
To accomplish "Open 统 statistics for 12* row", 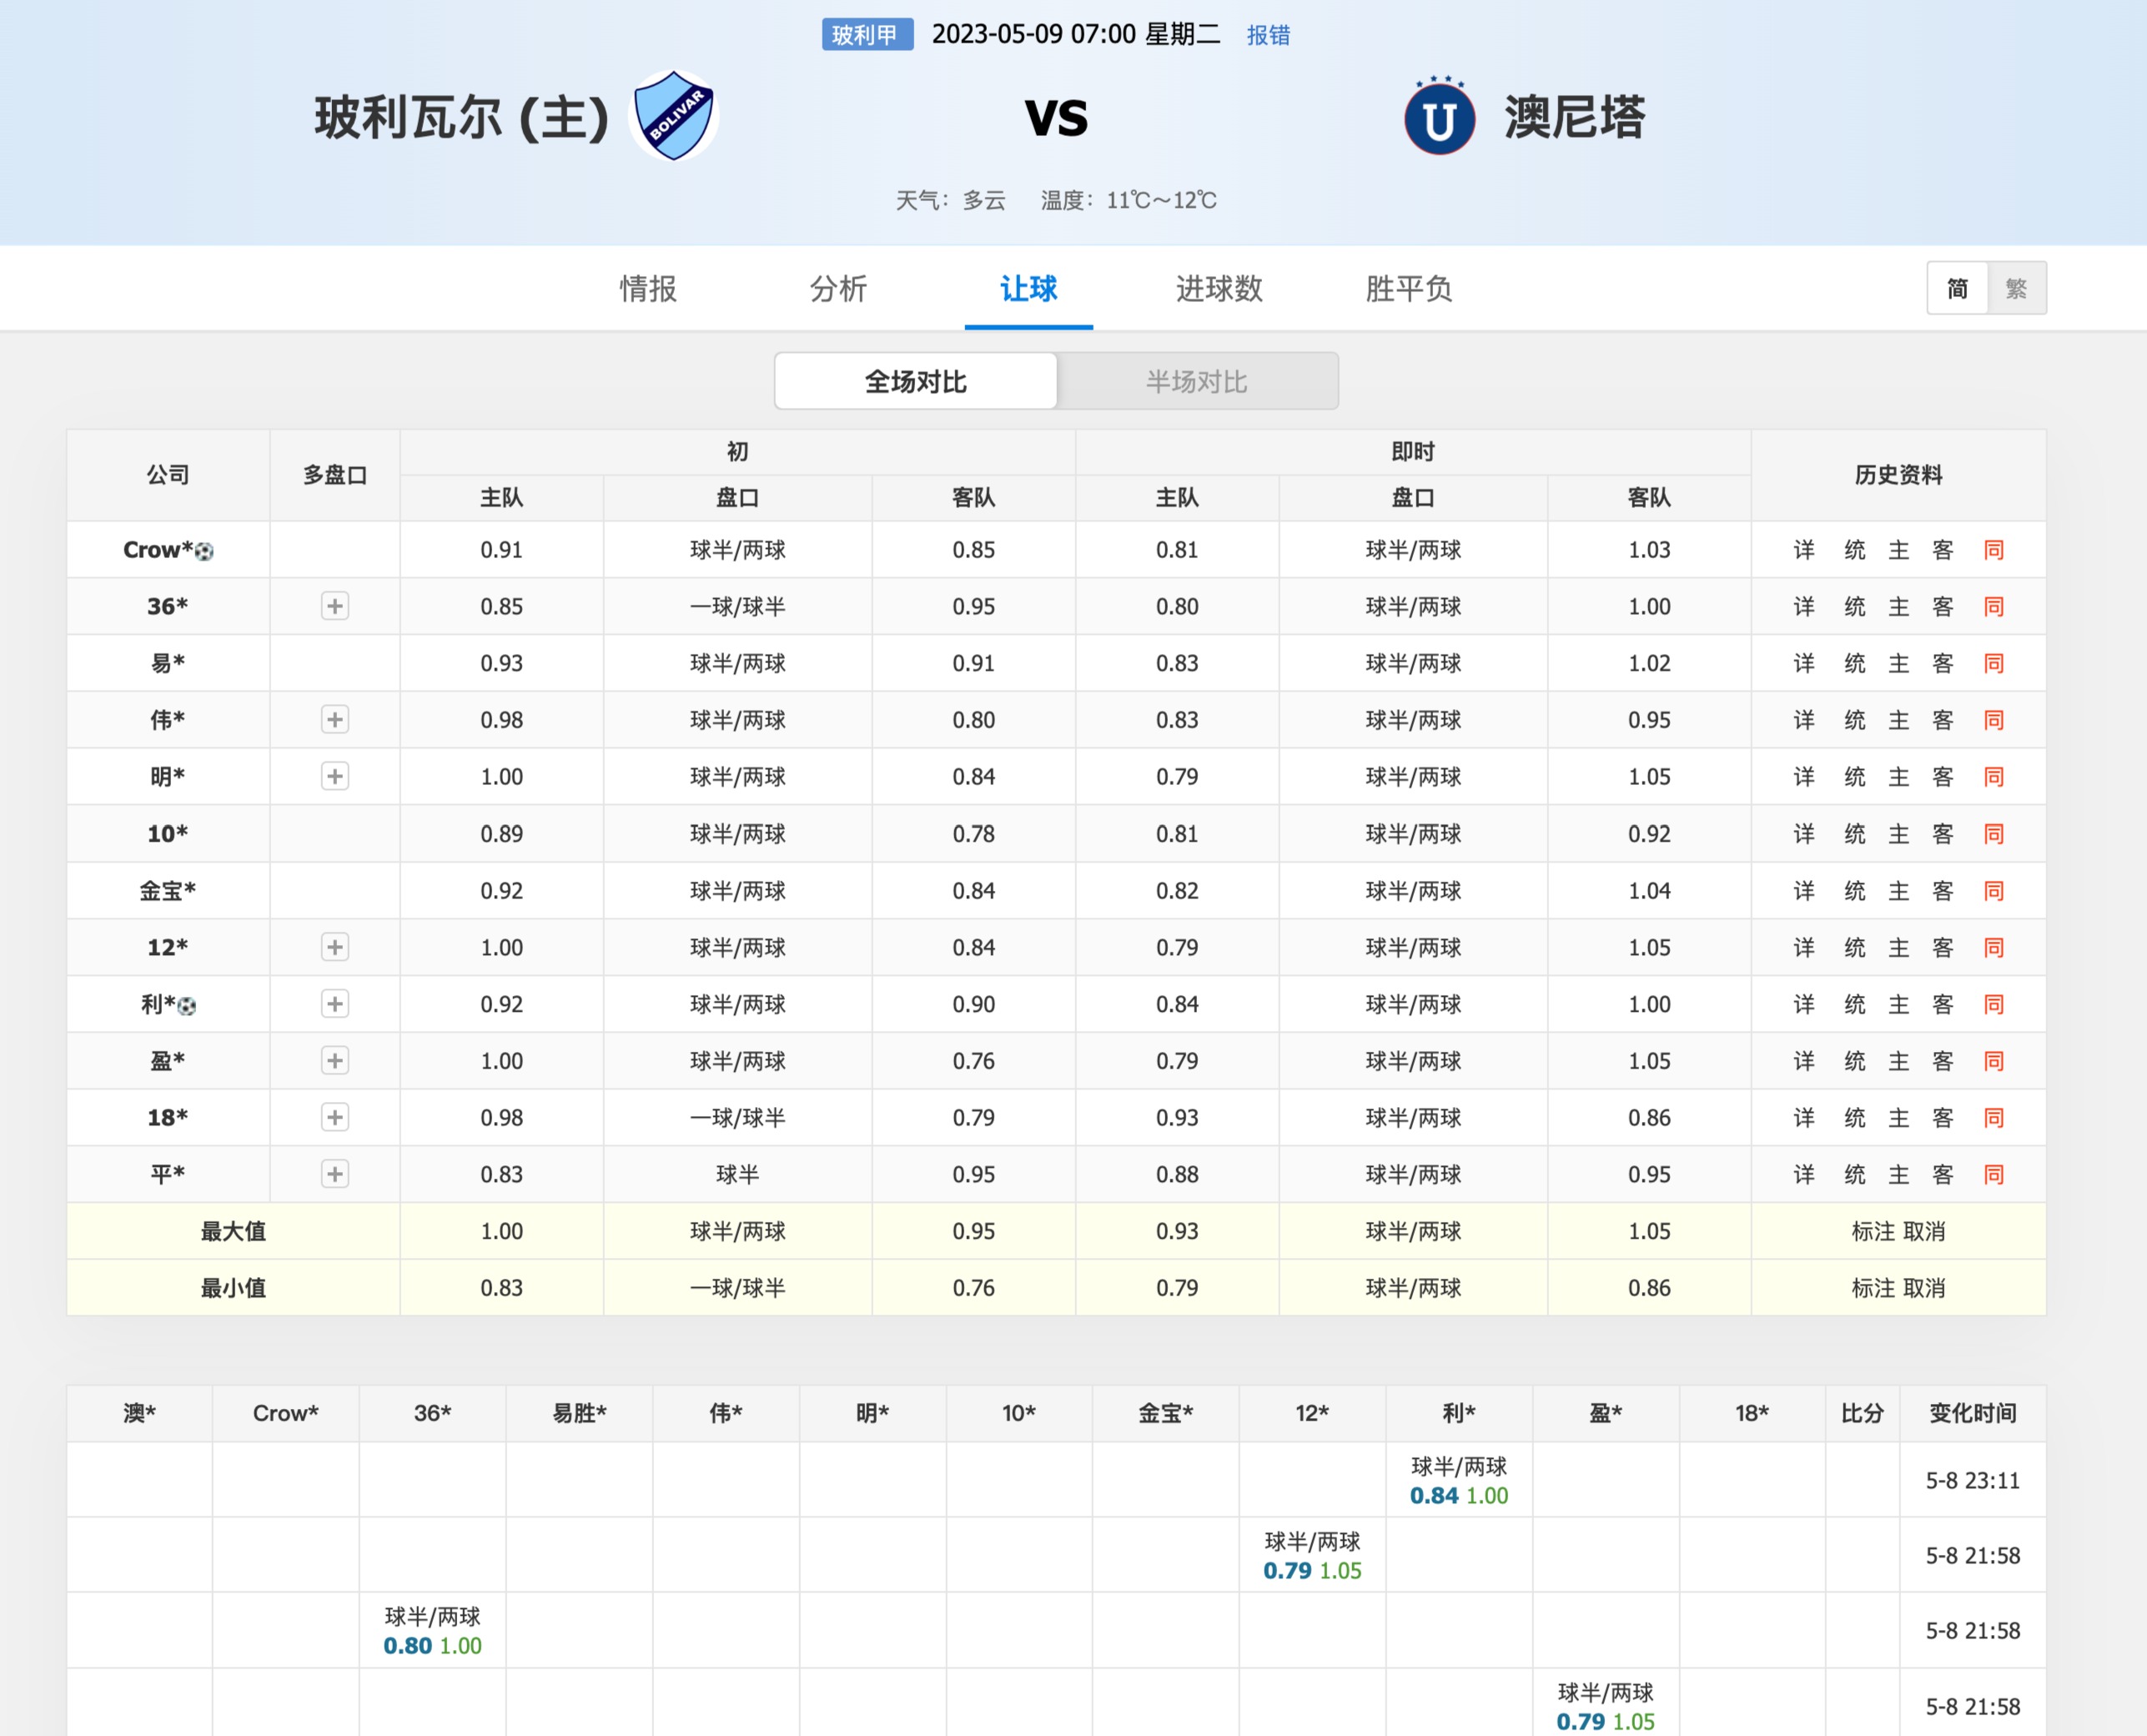I will click(1855, 947).
